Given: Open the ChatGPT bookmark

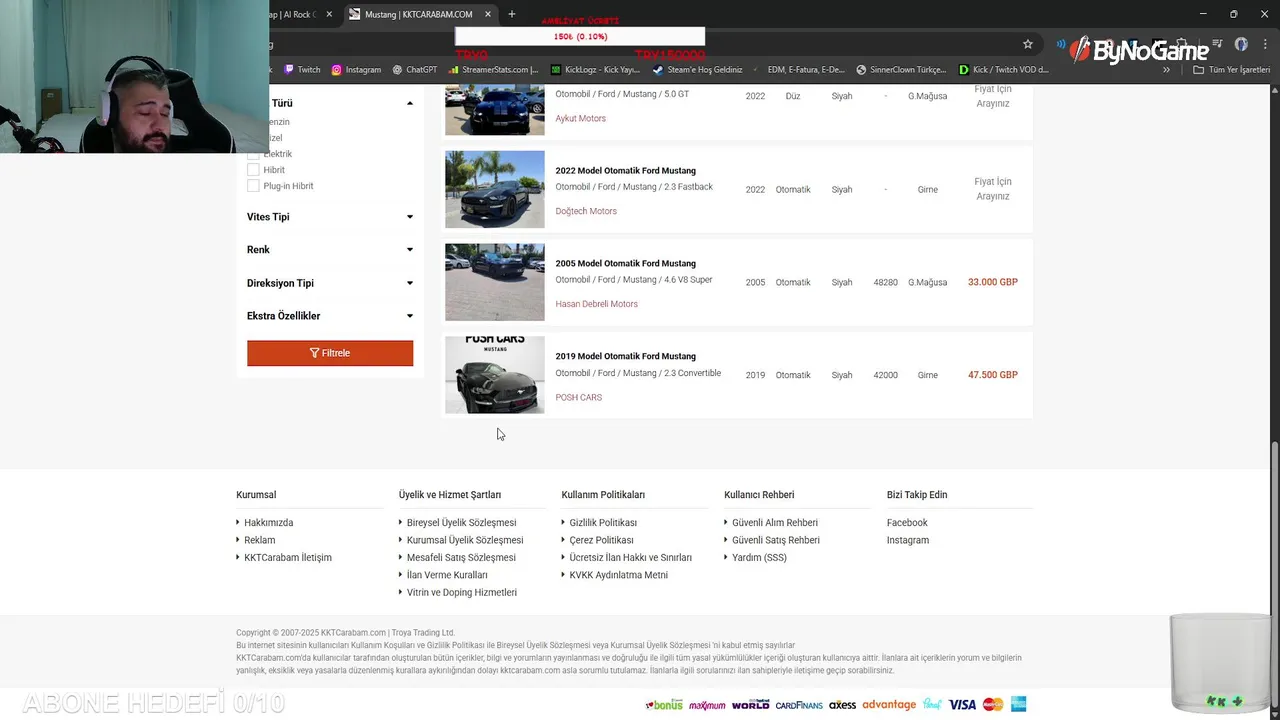Looking at the screenshot, I should 414,70.
